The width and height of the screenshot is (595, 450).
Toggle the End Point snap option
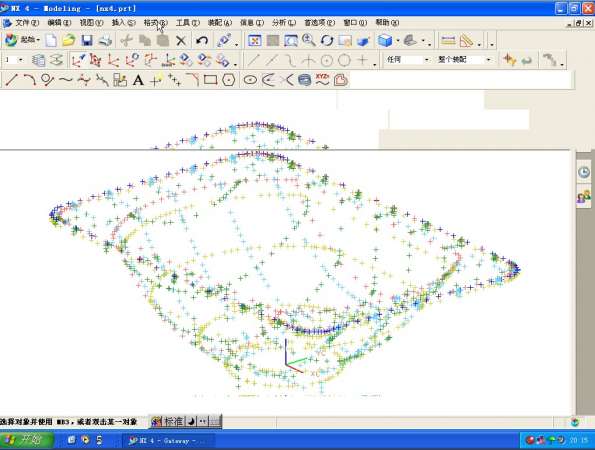[x=253, y=60]
